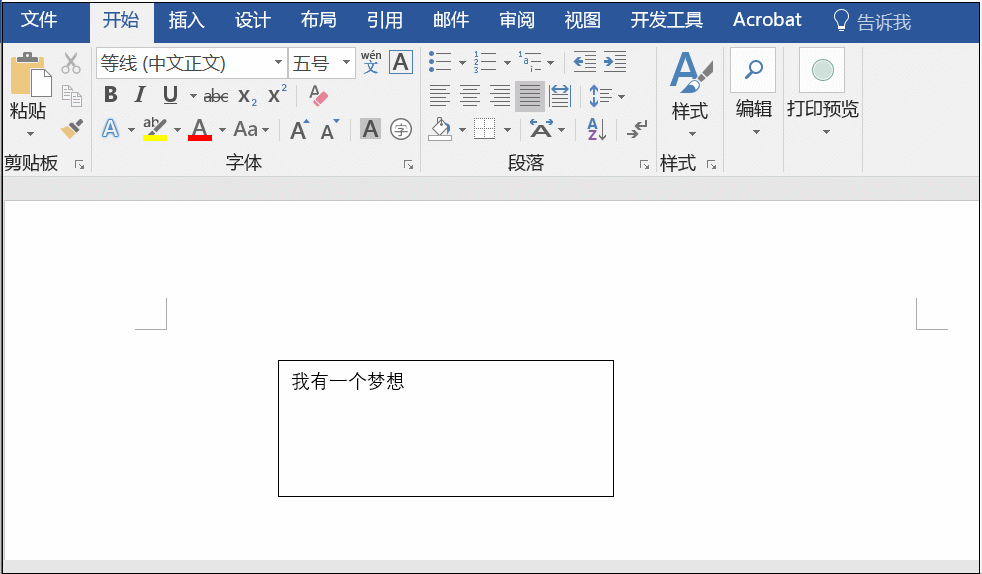Click the Find magnifier in 编辑
The image size is (982, 574).
(x=753, y=69)
